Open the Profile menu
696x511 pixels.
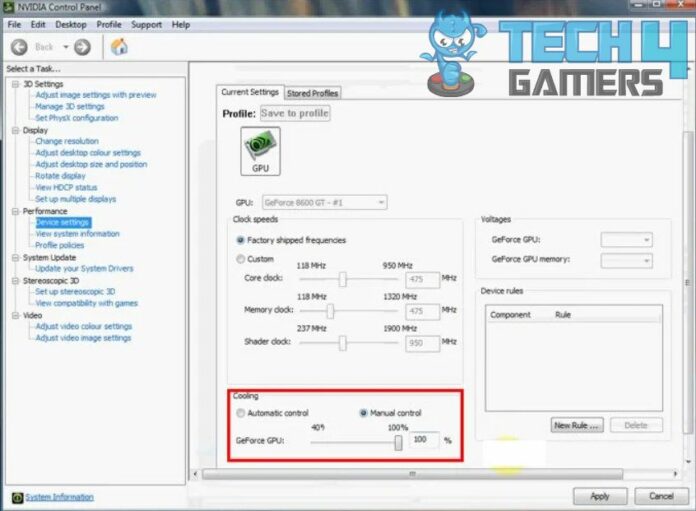coord(109,24)
